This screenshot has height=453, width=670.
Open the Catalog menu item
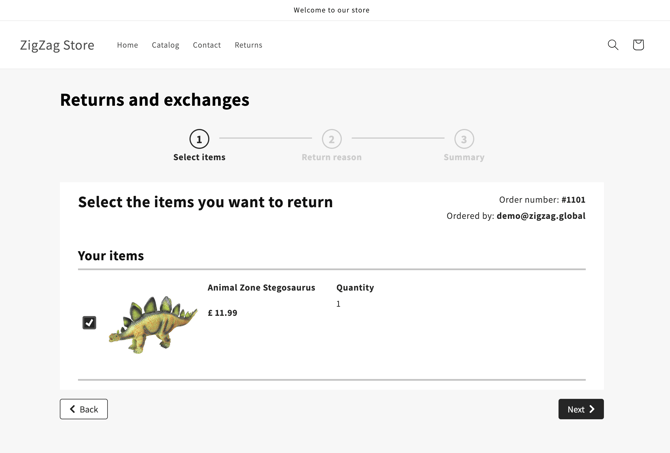[165, 45]
